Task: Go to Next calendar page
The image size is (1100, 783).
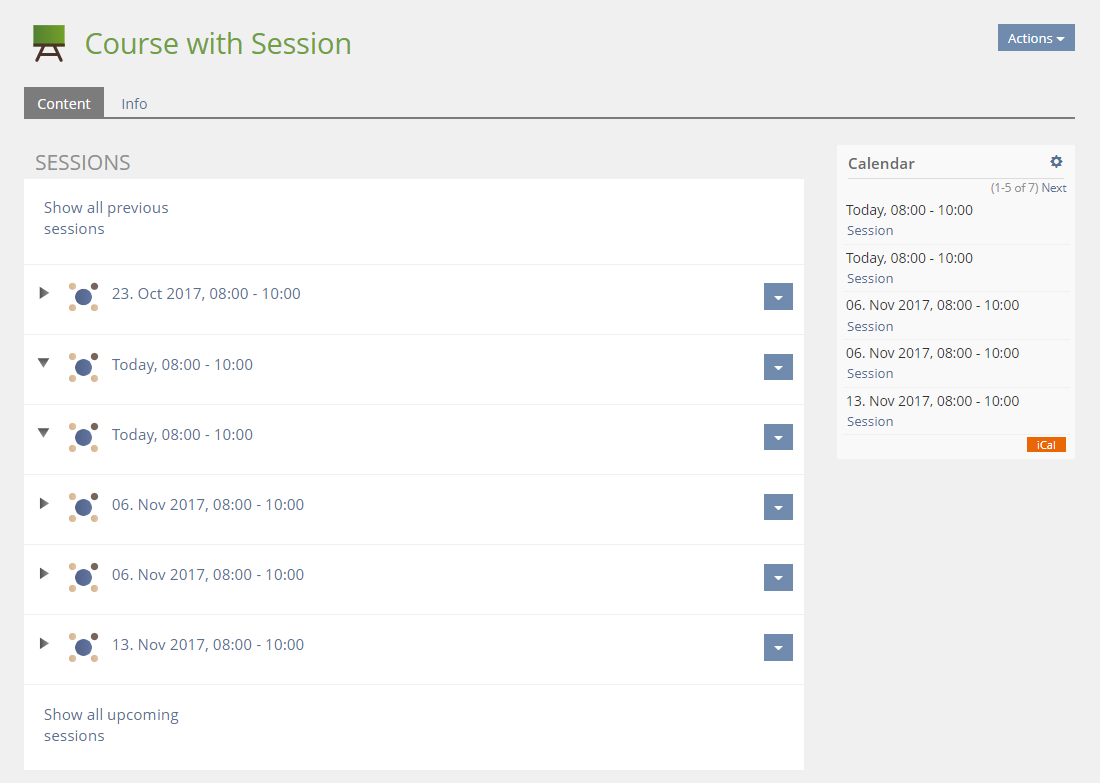Action: click(x=1054, y=188)
